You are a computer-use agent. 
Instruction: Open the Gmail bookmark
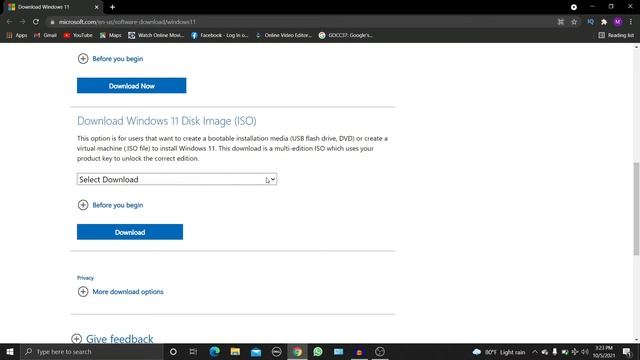[x=45, y=36]
